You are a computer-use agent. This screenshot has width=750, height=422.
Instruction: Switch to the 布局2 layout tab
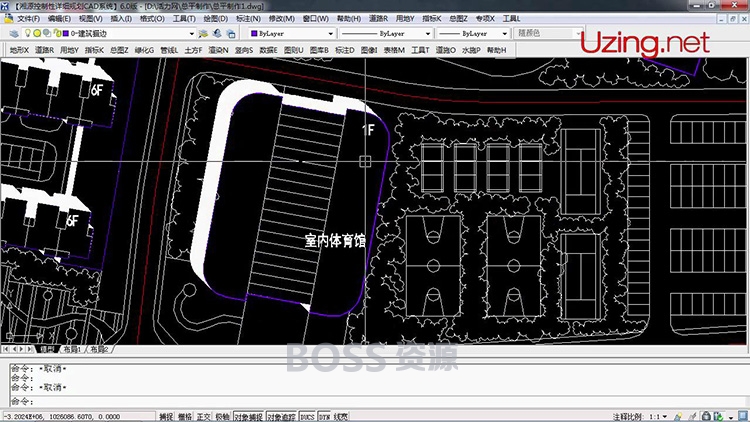(x=99, y=349)
